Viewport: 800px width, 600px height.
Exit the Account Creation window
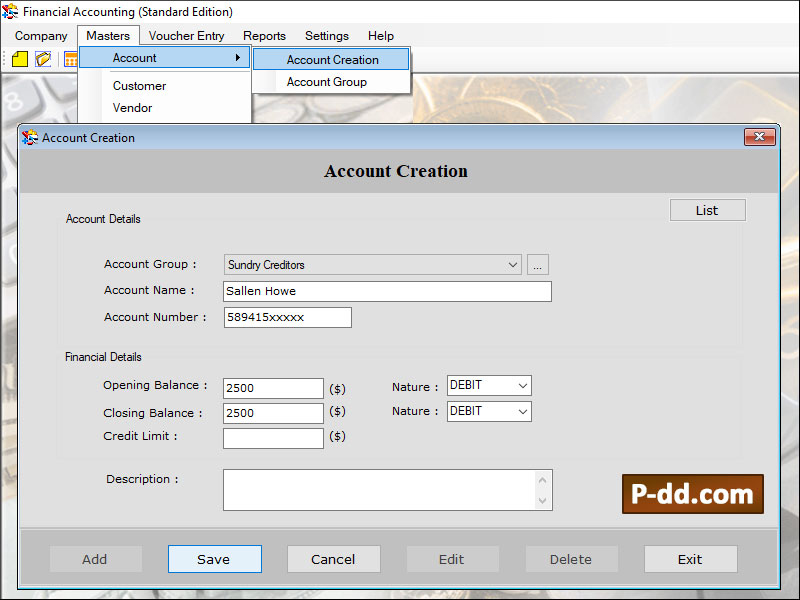[x=690, y=559]
